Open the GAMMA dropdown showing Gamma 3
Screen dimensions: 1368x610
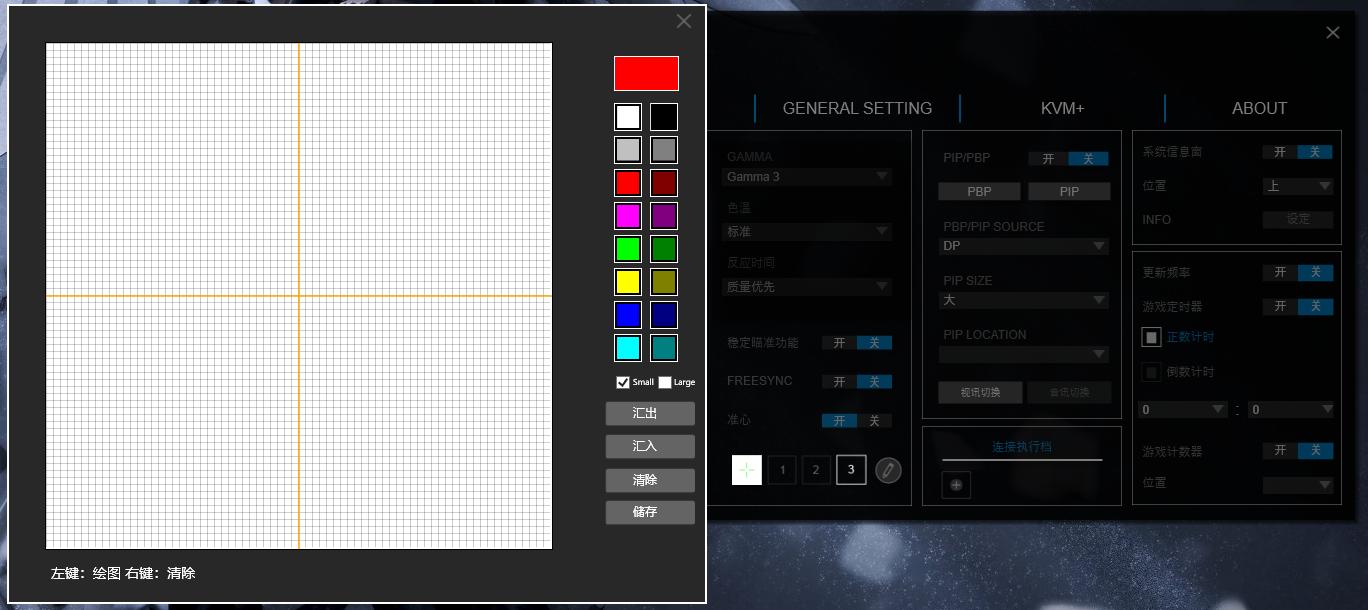coord(807,176)
